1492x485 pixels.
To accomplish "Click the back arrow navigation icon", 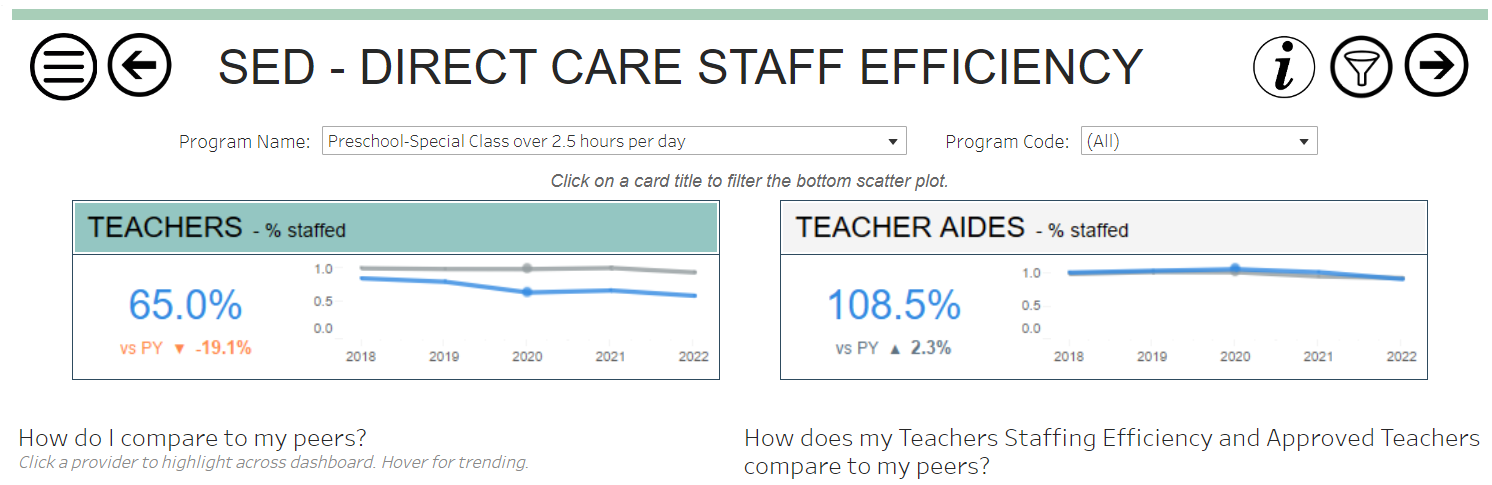I will pos(139,66).
